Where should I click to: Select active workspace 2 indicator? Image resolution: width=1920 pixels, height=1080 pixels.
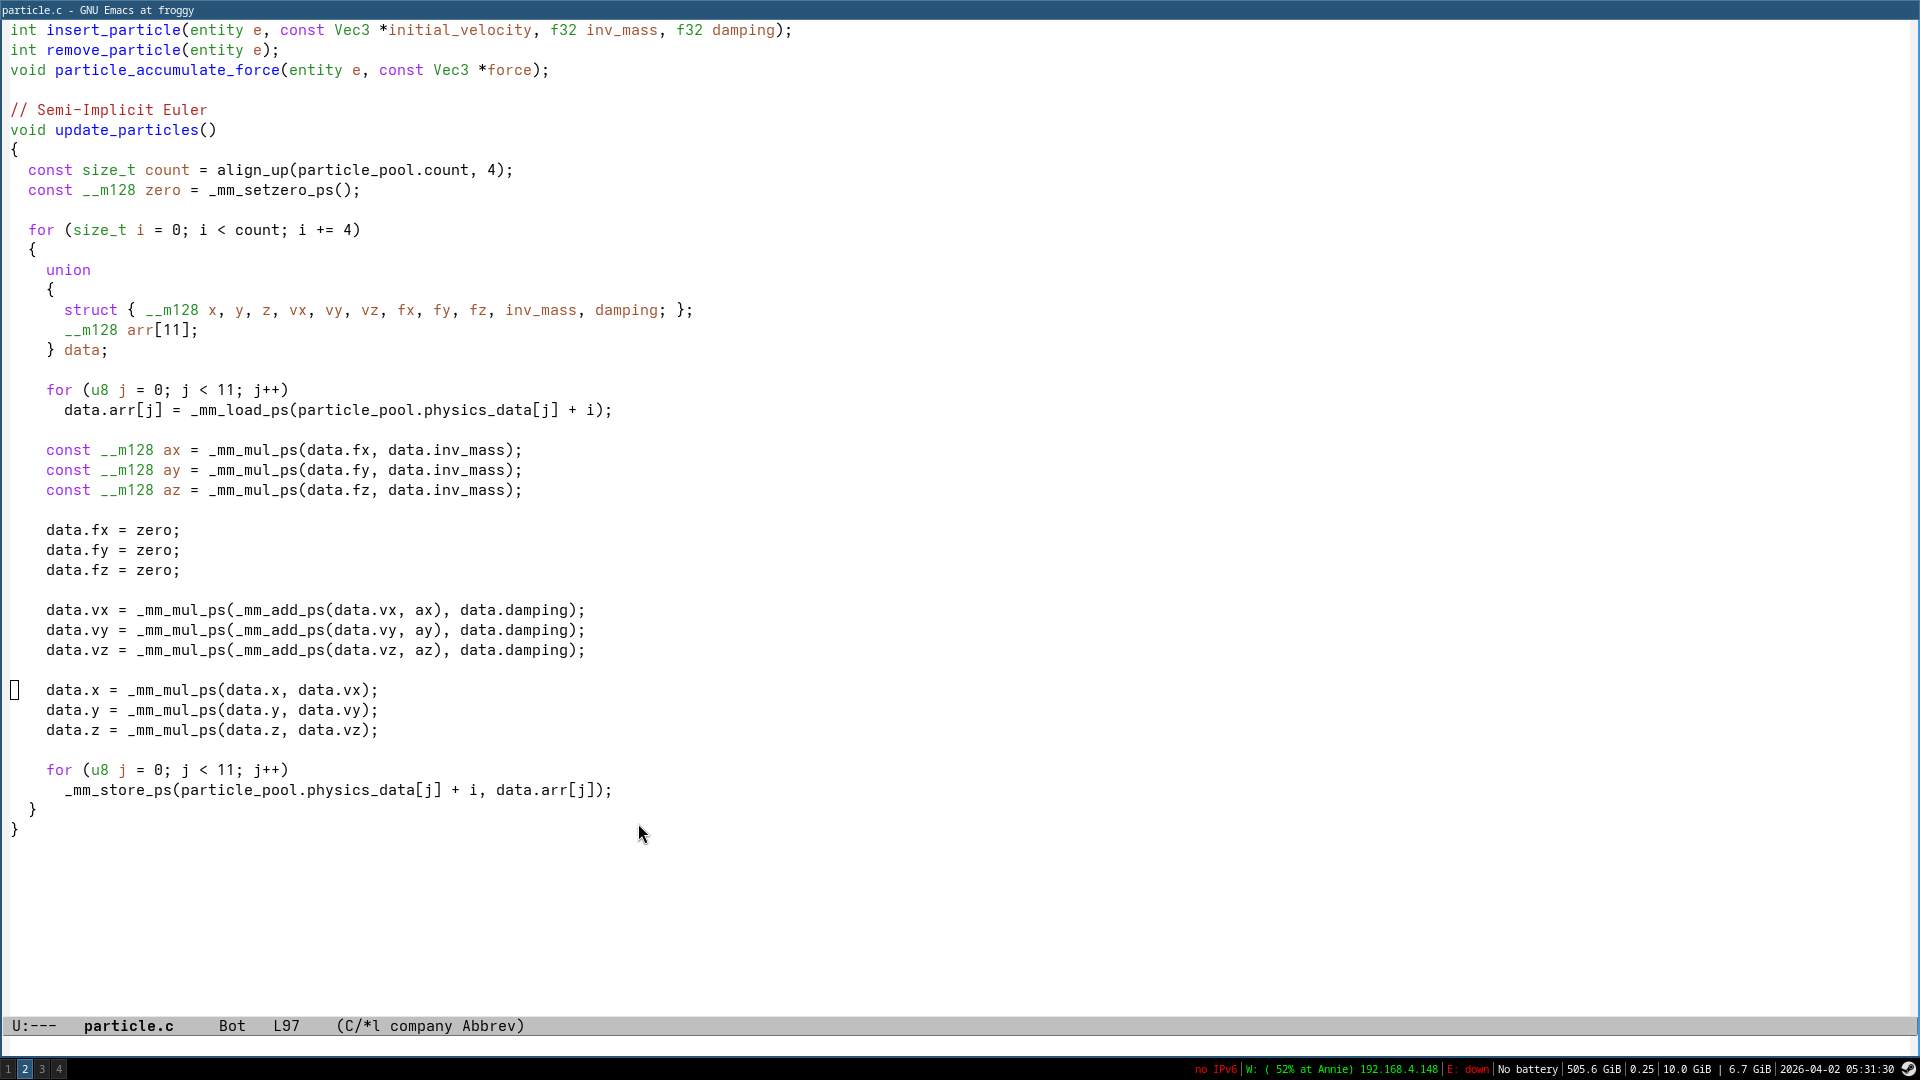coord(25,1069)
